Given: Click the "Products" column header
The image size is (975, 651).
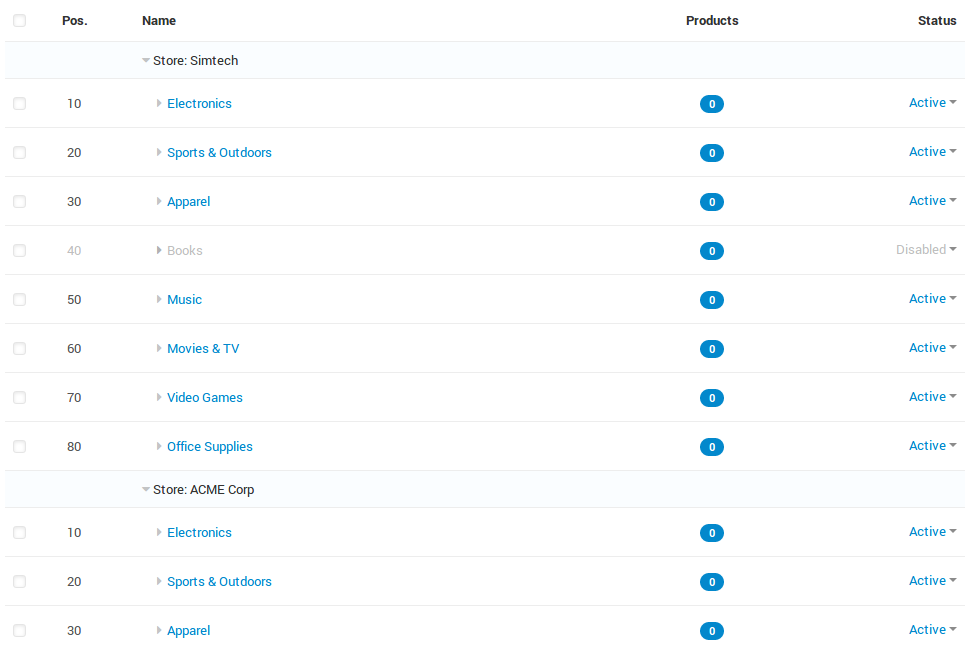Looking at the screenshot, I should tap(712, 21).
